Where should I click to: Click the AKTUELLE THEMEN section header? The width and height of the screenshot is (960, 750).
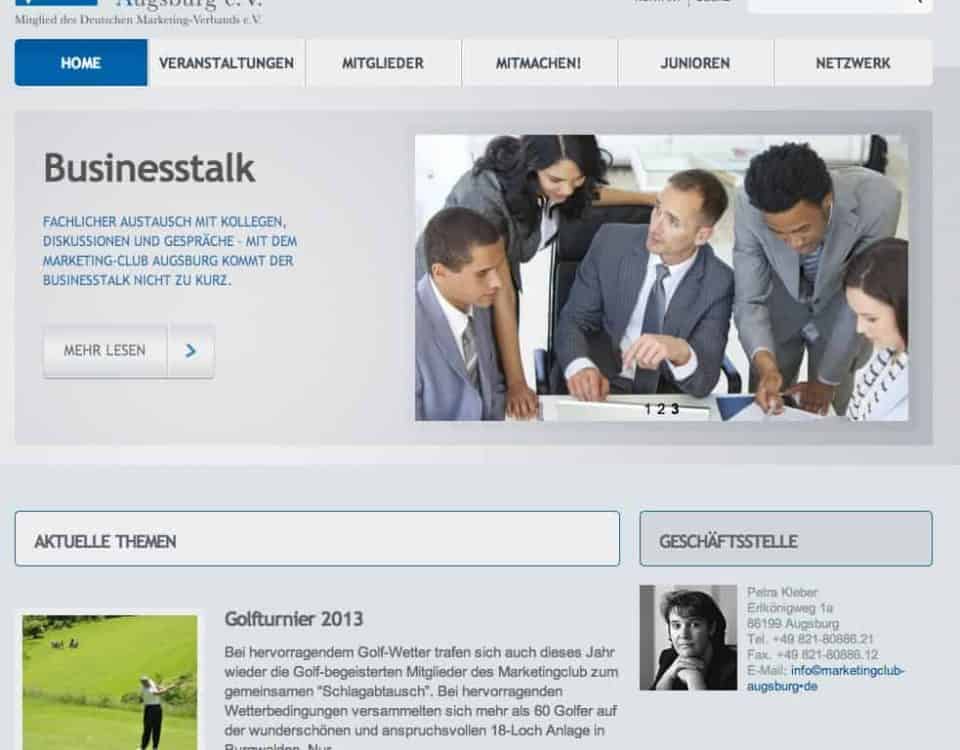pos(317,539)
